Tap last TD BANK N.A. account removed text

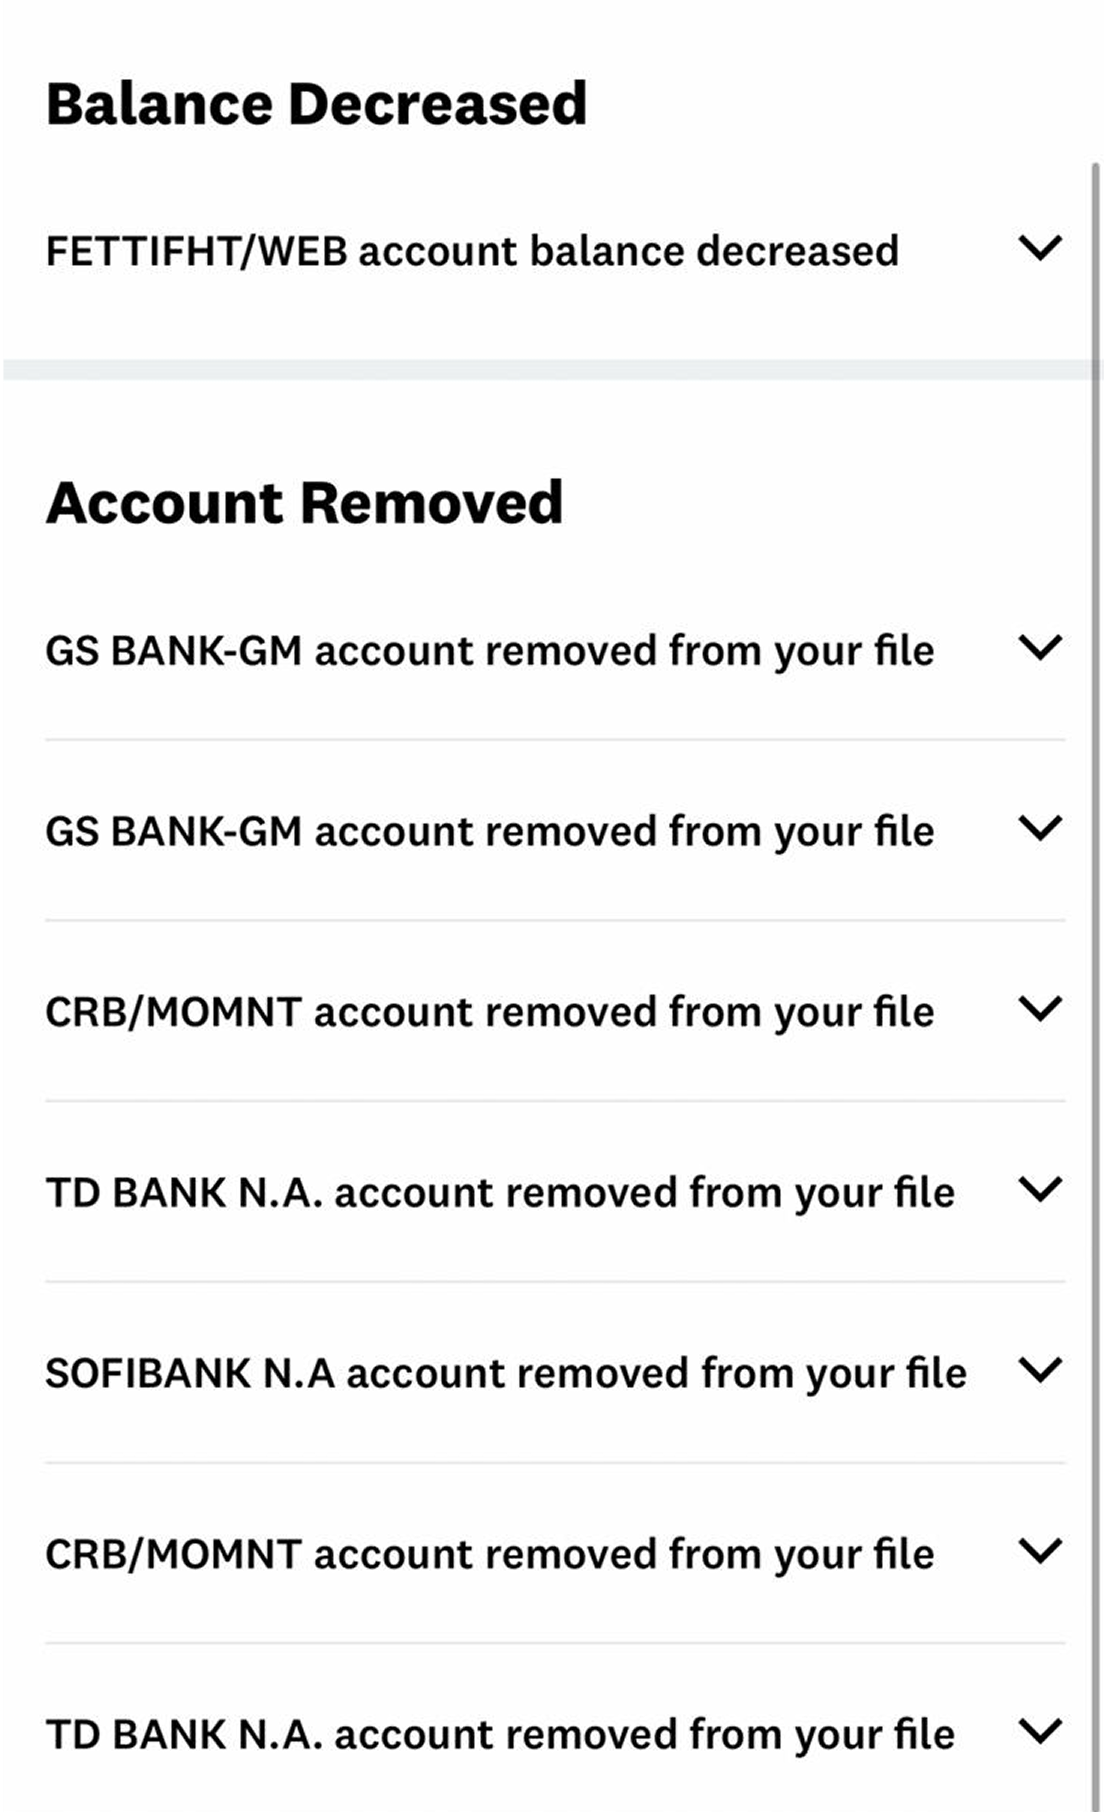coord(500,1735)
